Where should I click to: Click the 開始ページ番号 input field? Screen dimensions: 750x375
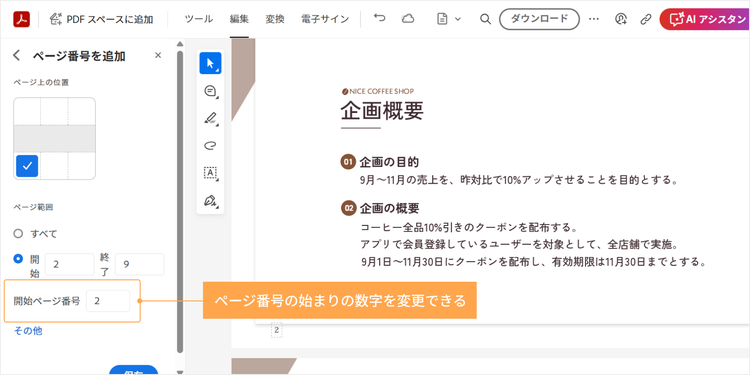[108, 301]
